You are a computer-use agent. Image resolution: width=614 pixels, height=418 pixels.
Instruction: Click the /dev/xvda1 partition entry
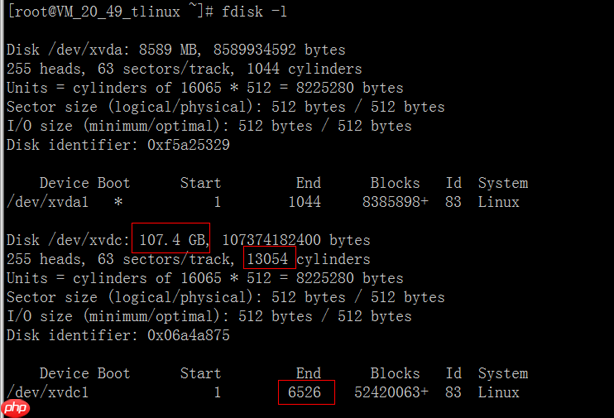47,202
